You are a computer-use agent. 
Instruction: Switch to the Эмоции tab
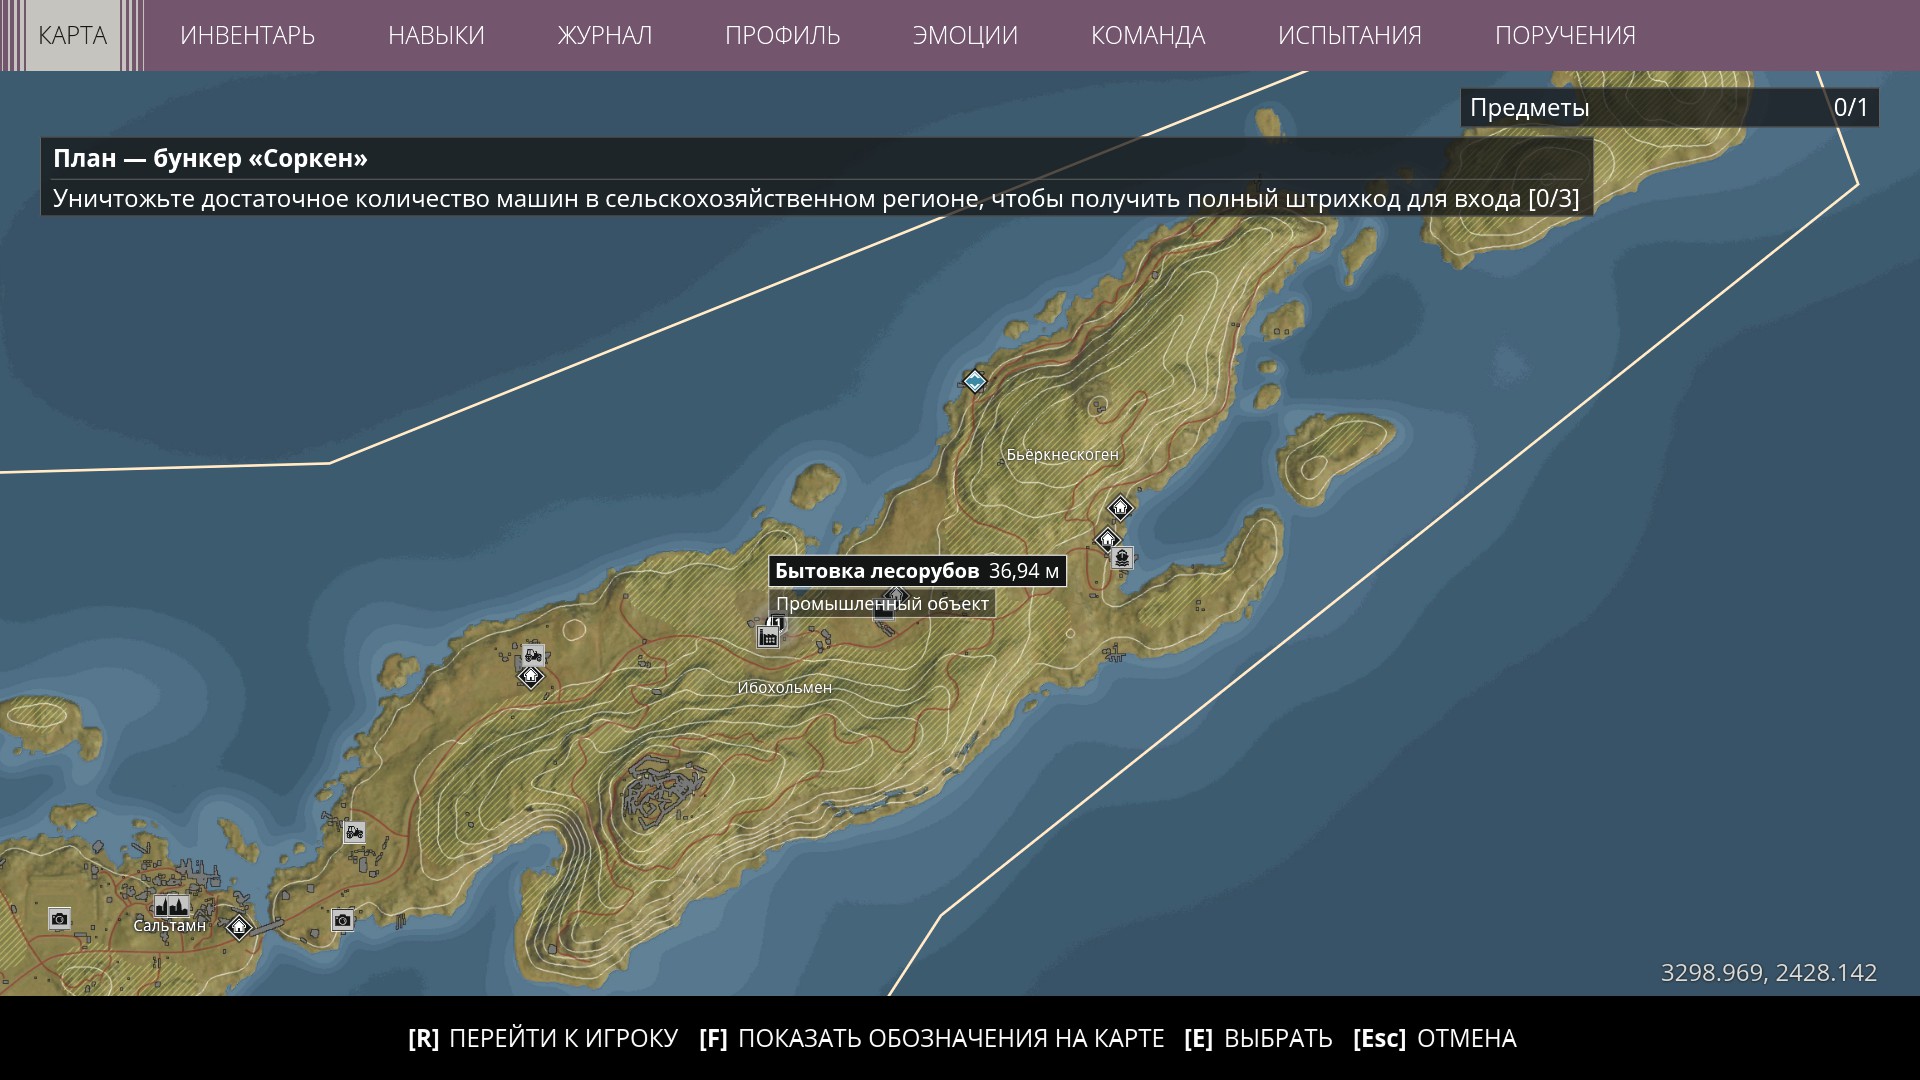pos(965,35)
